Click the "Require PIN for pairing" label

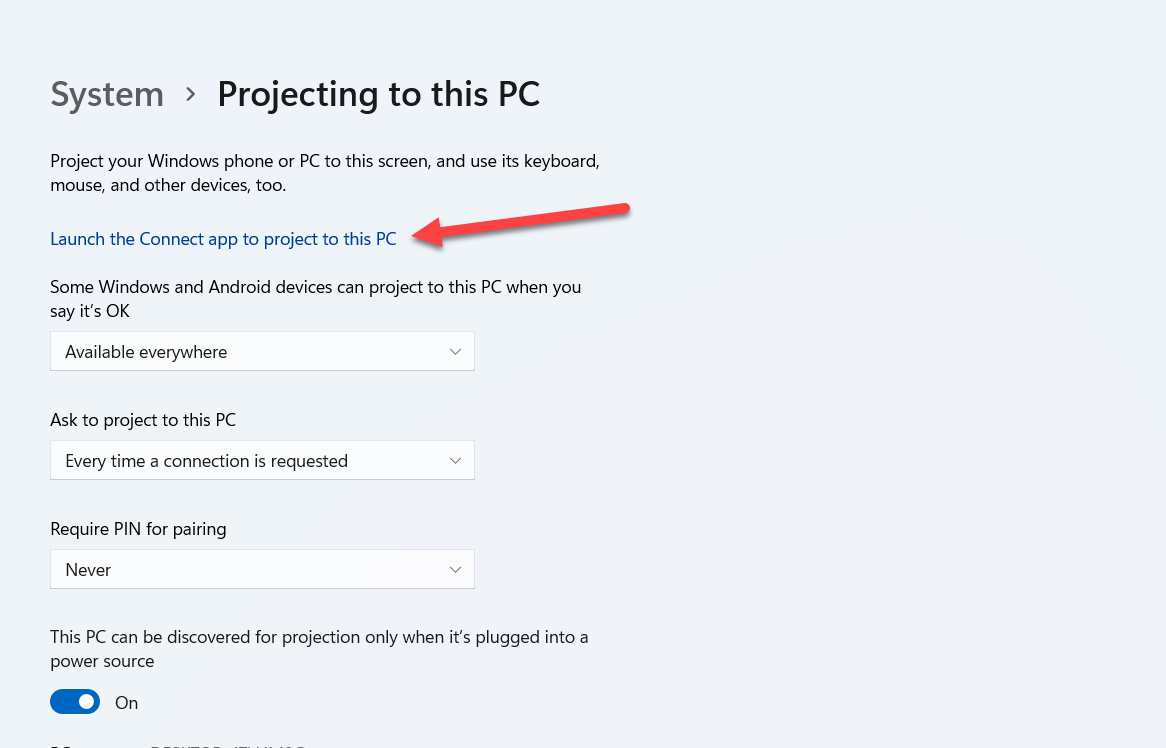point(138,529)
